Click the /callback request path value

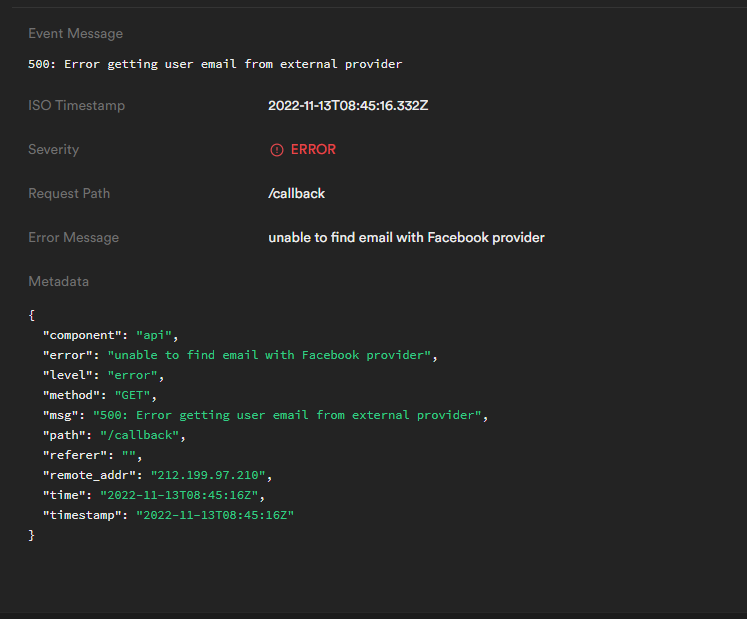[x=296, y=194]
